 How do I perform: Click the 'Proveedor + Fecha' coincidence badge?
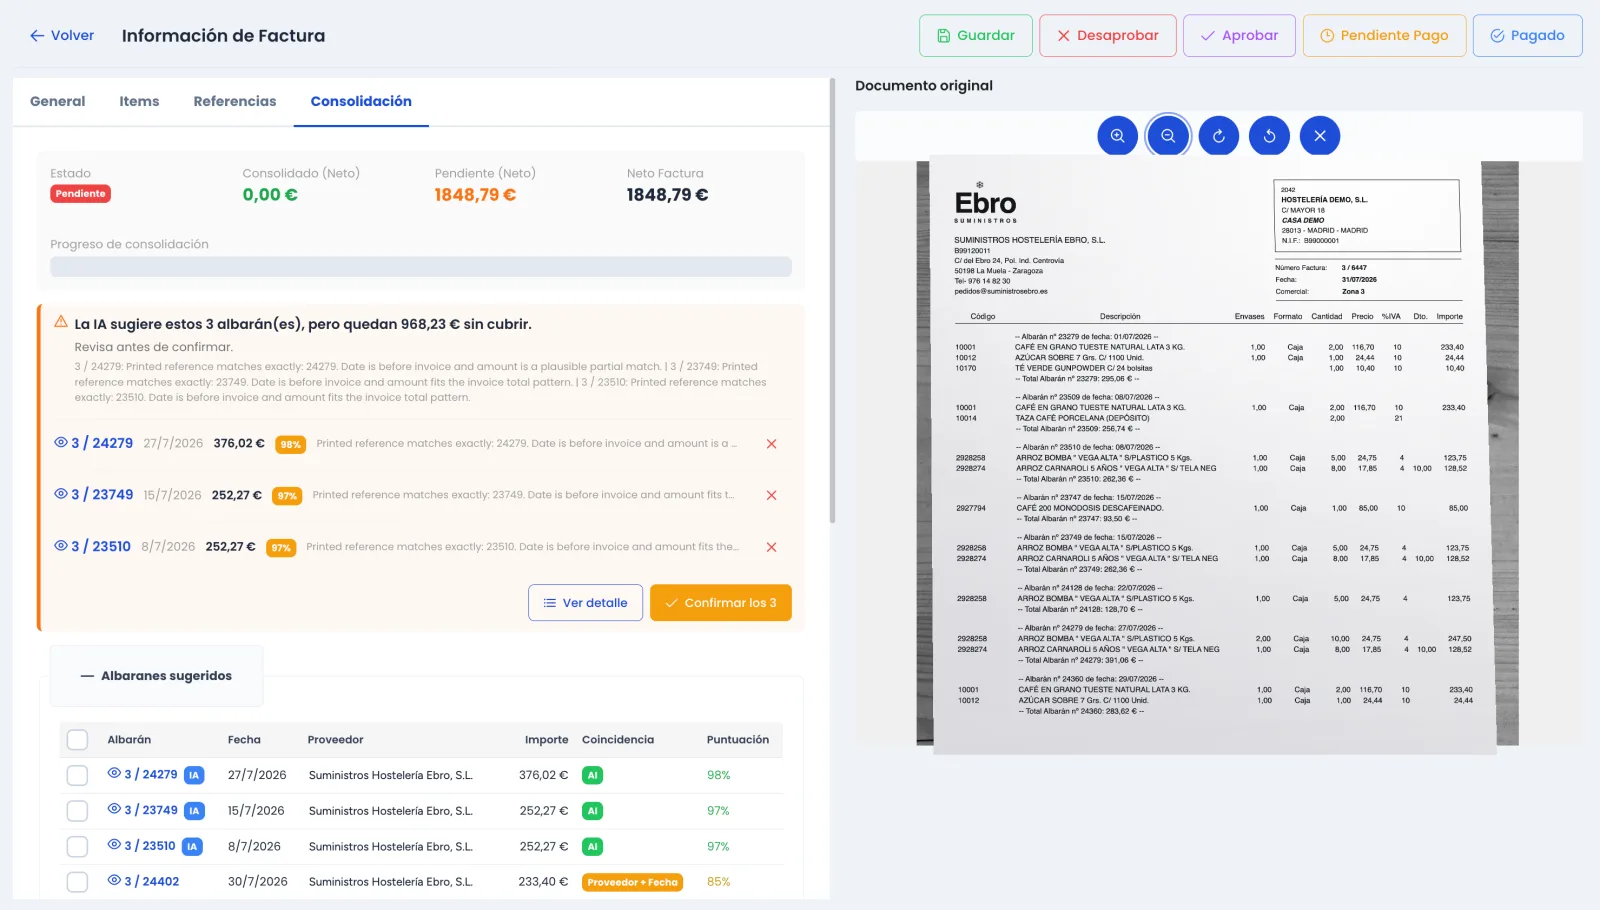[632, 882]
